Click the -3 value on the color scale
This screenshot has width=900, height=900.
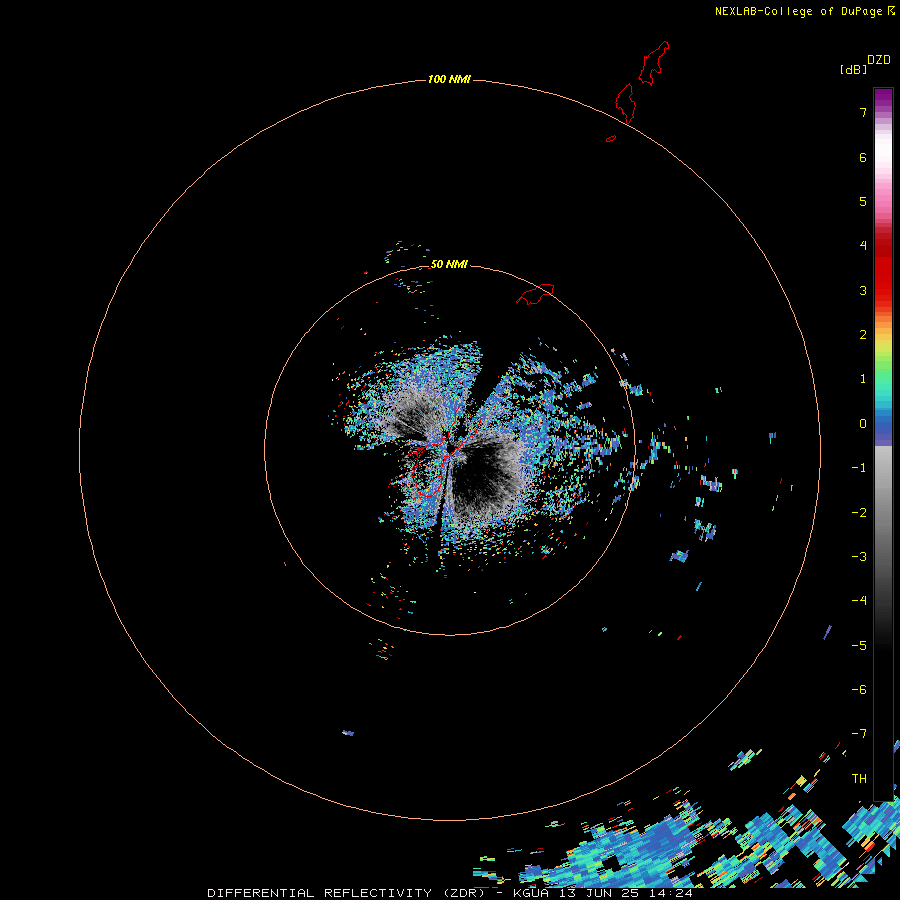859,557
